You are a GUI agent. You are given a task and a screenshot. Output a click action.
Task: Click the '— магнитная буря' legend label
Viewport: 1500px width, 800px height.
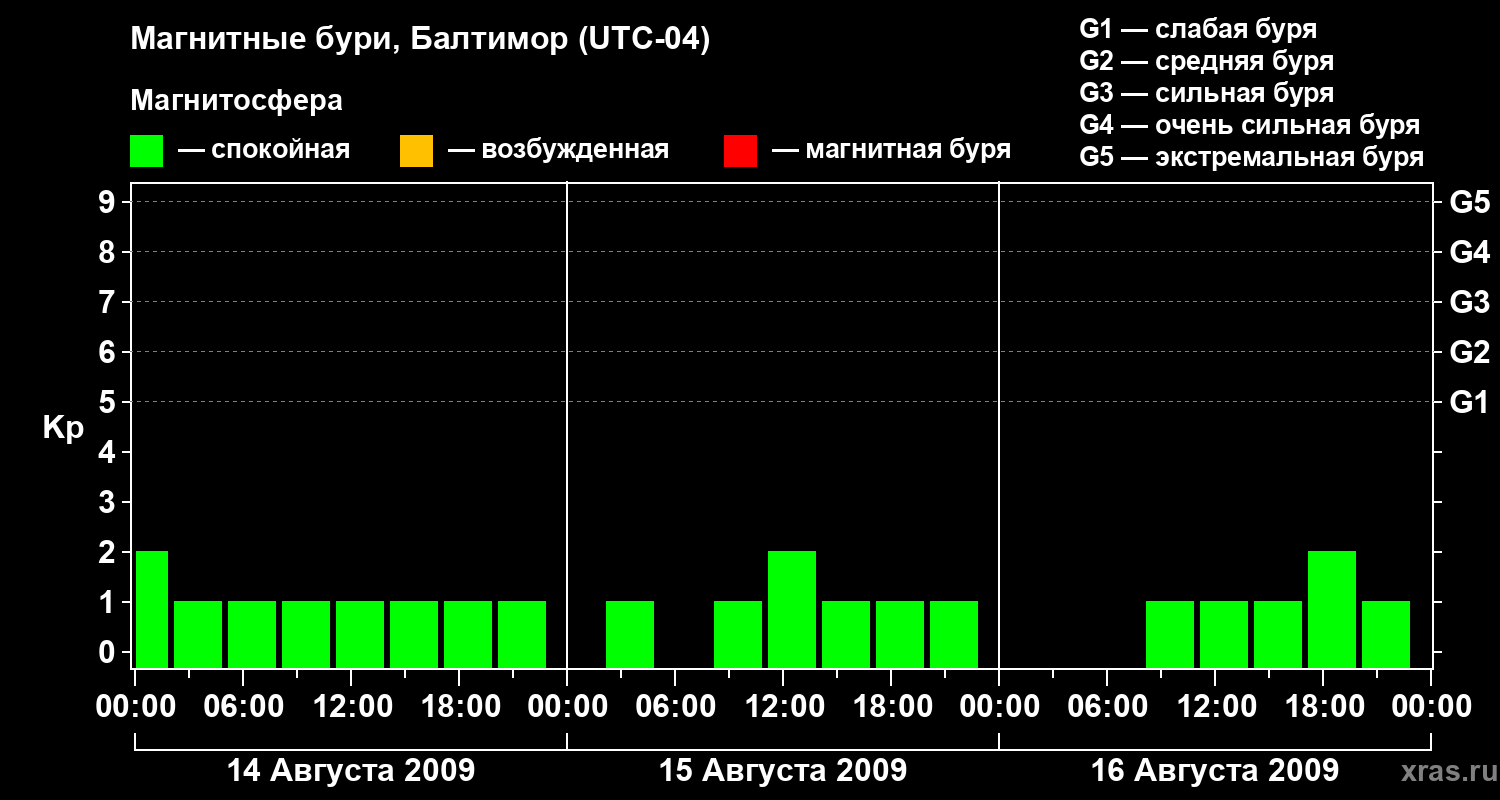point(891,151)
